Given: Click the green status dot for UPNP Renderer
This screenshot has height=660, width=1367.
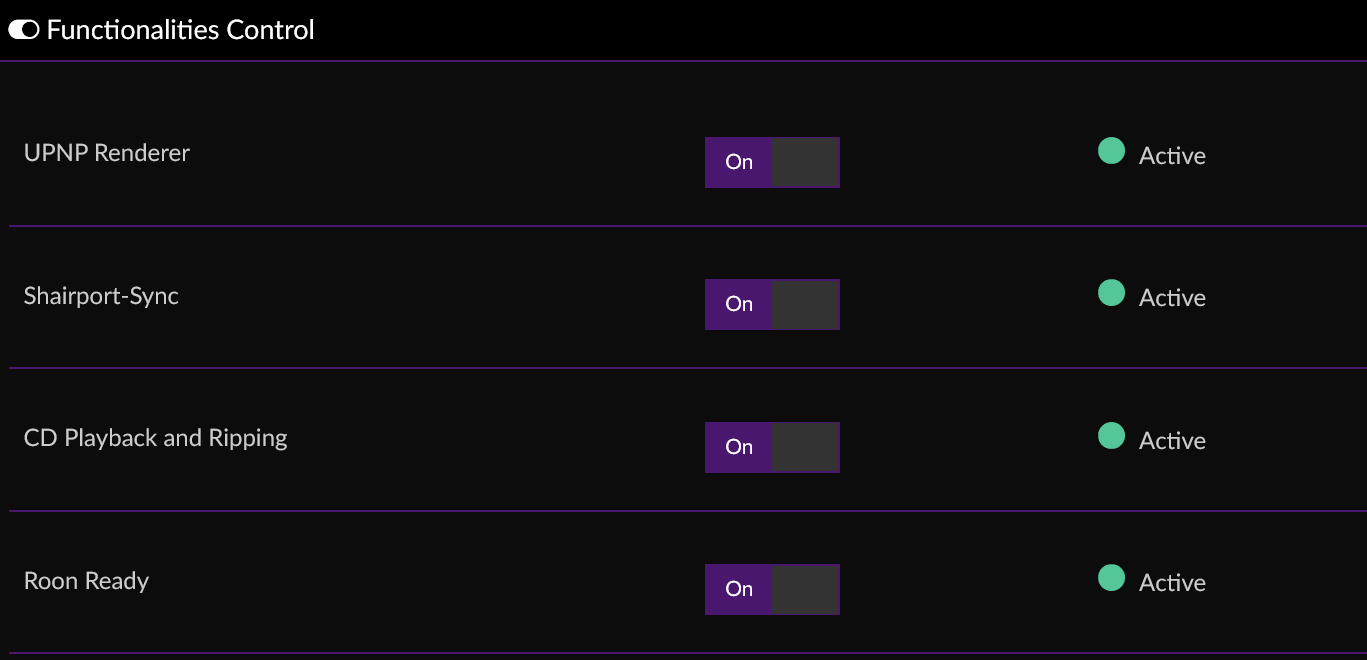Looking at the screenshot, I should point(1111,151).
